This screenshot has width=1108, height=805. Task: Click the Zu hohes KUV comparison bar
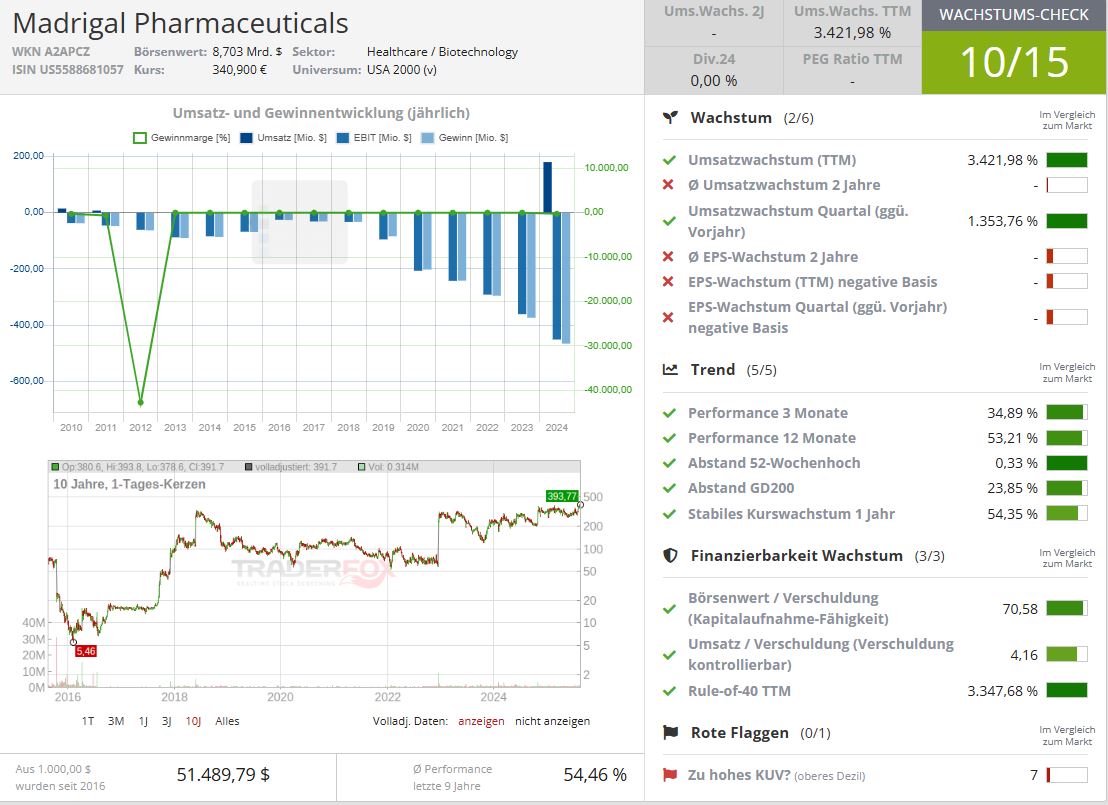pos(1067,775)
